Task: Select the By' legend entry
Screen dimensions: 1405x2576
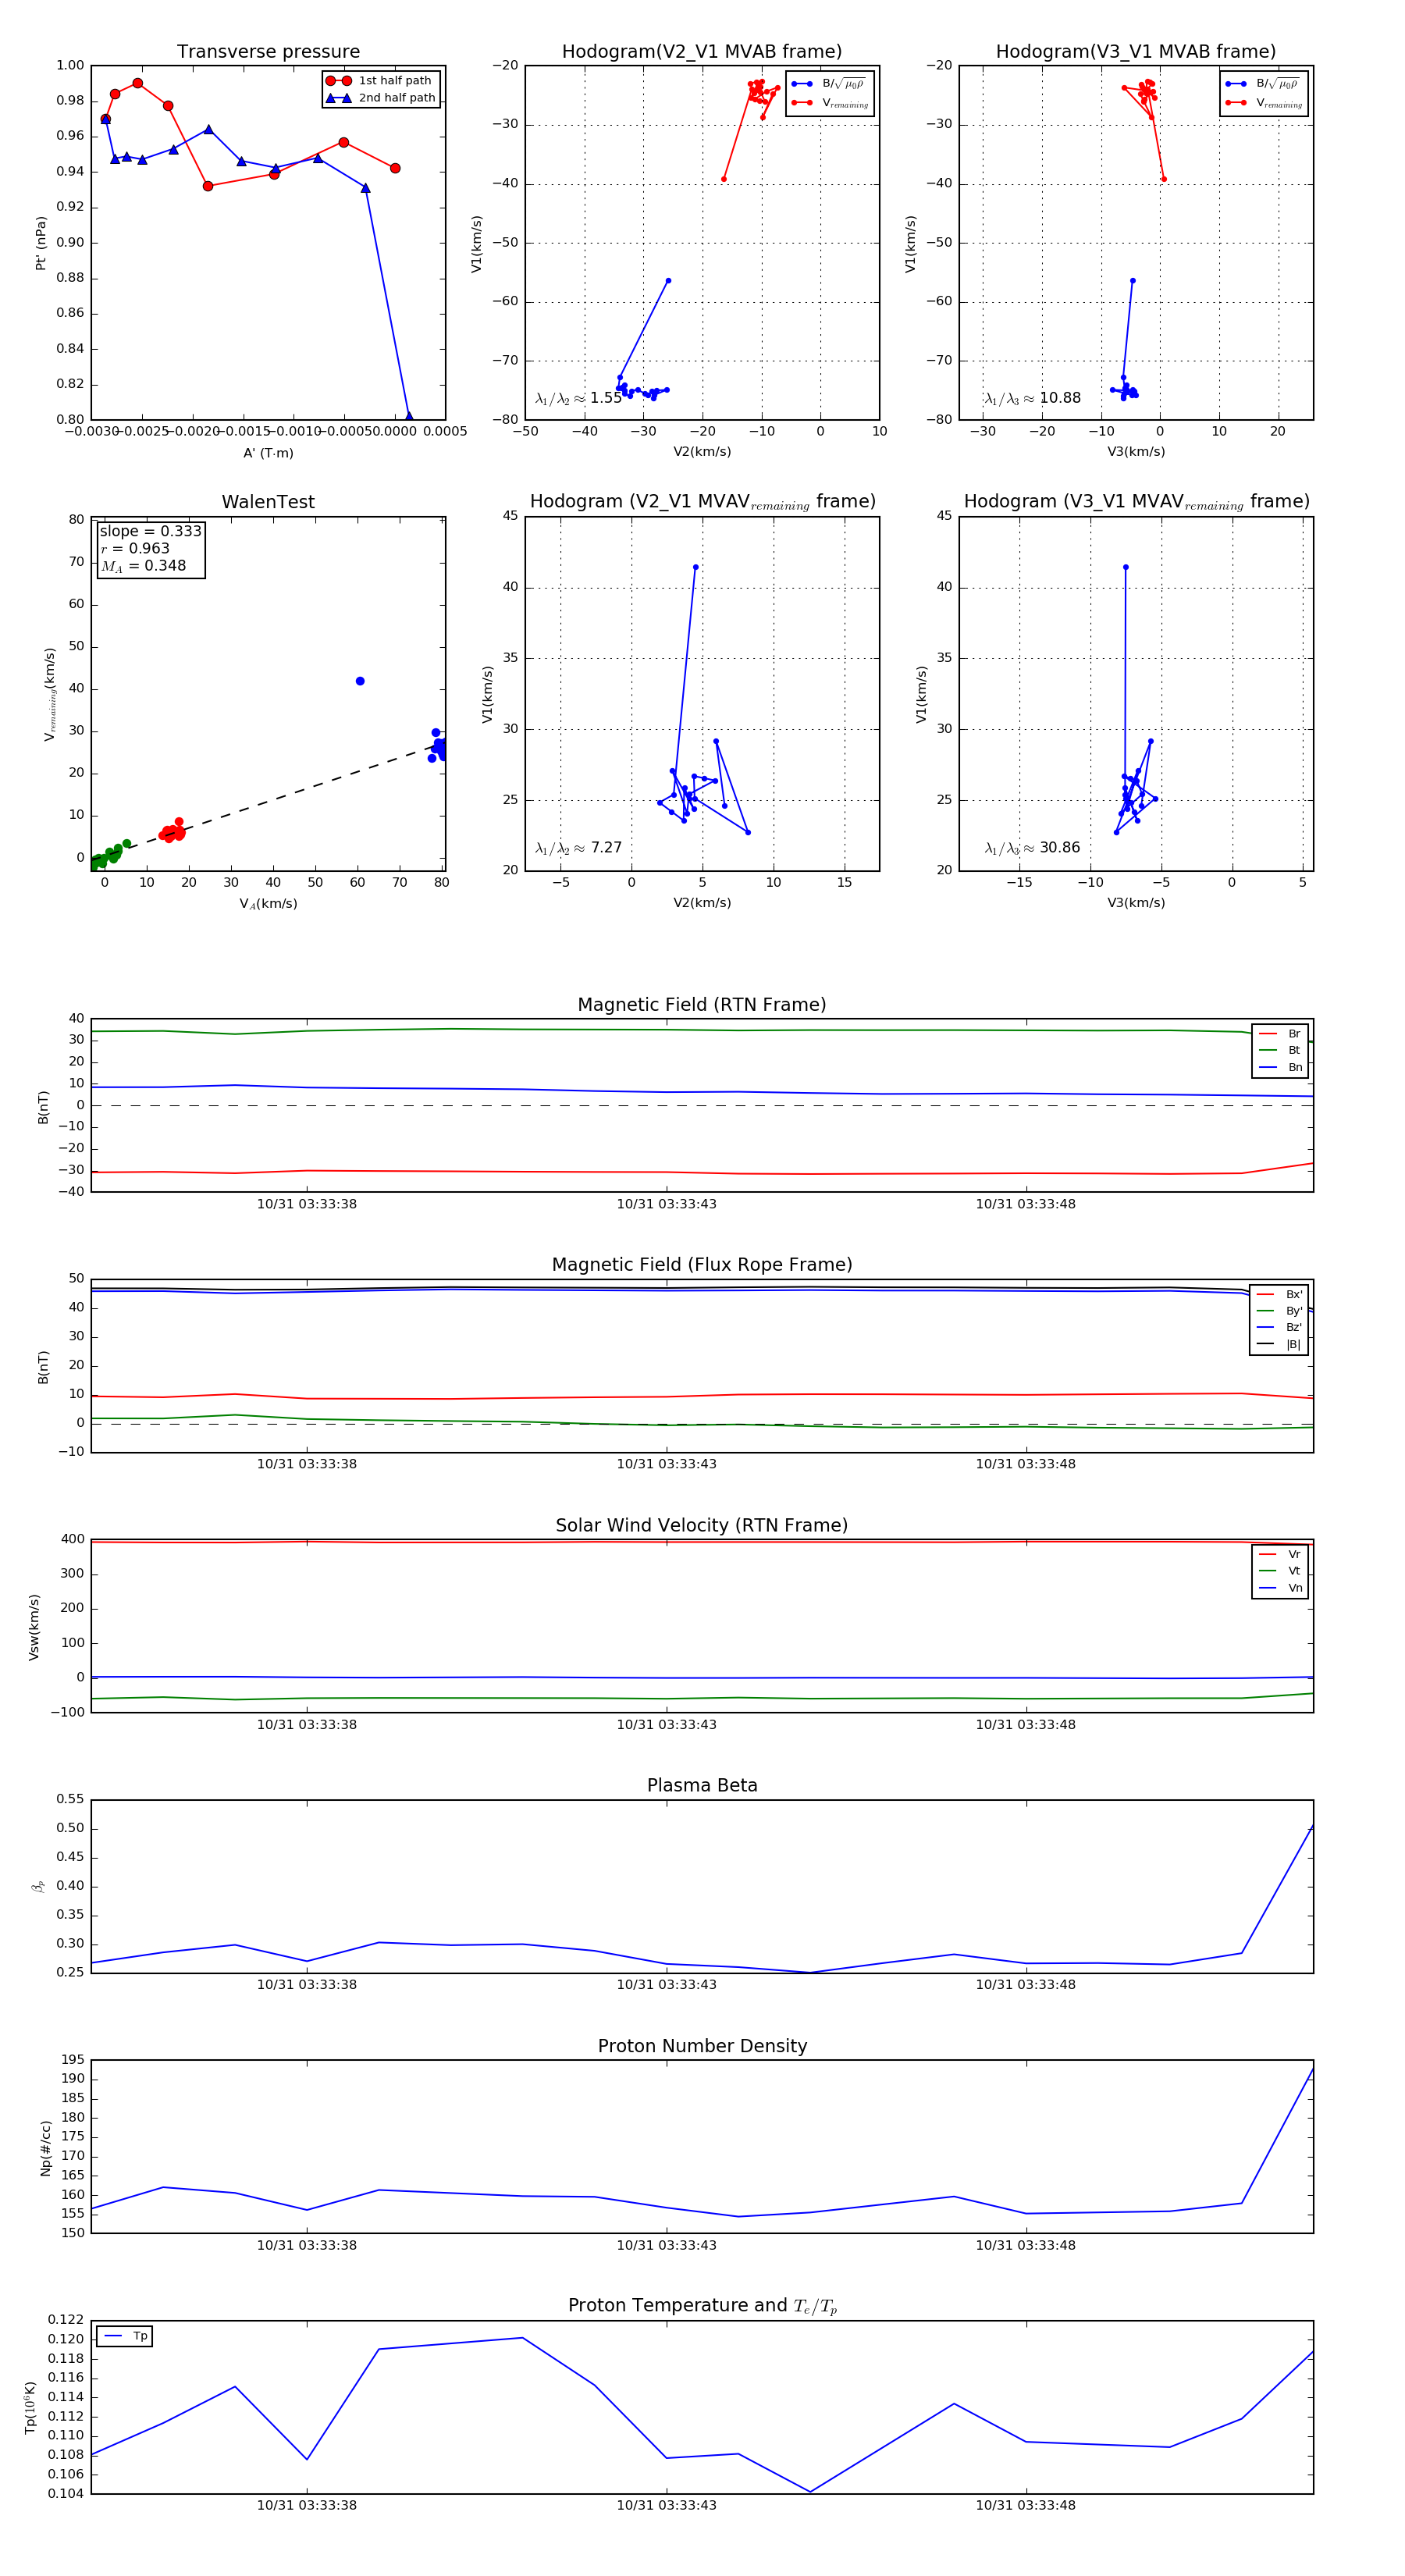Action: [1279, 1311]
